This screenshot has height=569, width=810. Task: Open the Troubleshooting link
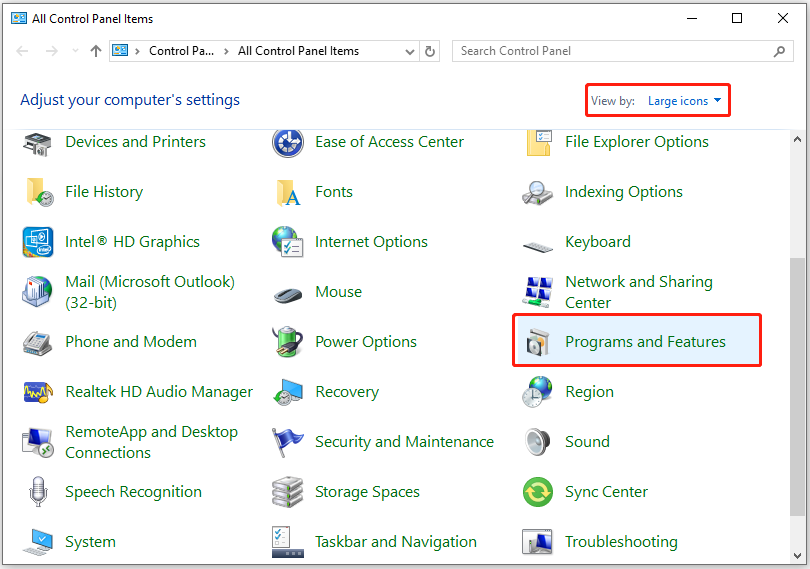621,542
